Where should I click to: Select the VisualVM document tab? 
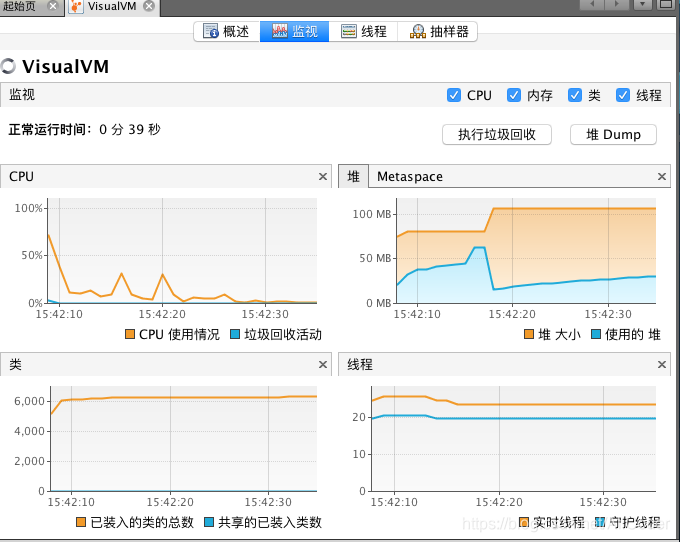click(x=112, y=7)
